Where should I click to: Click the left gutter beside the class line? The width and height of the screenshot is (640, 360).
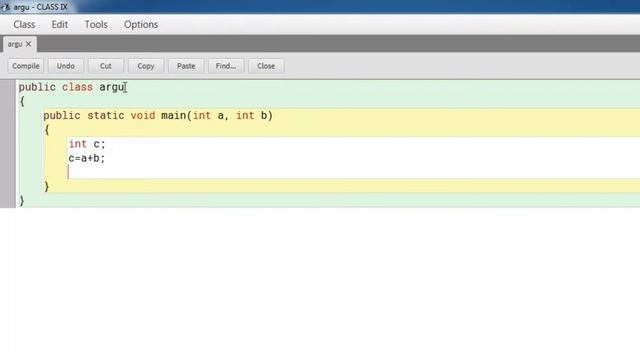8,87
